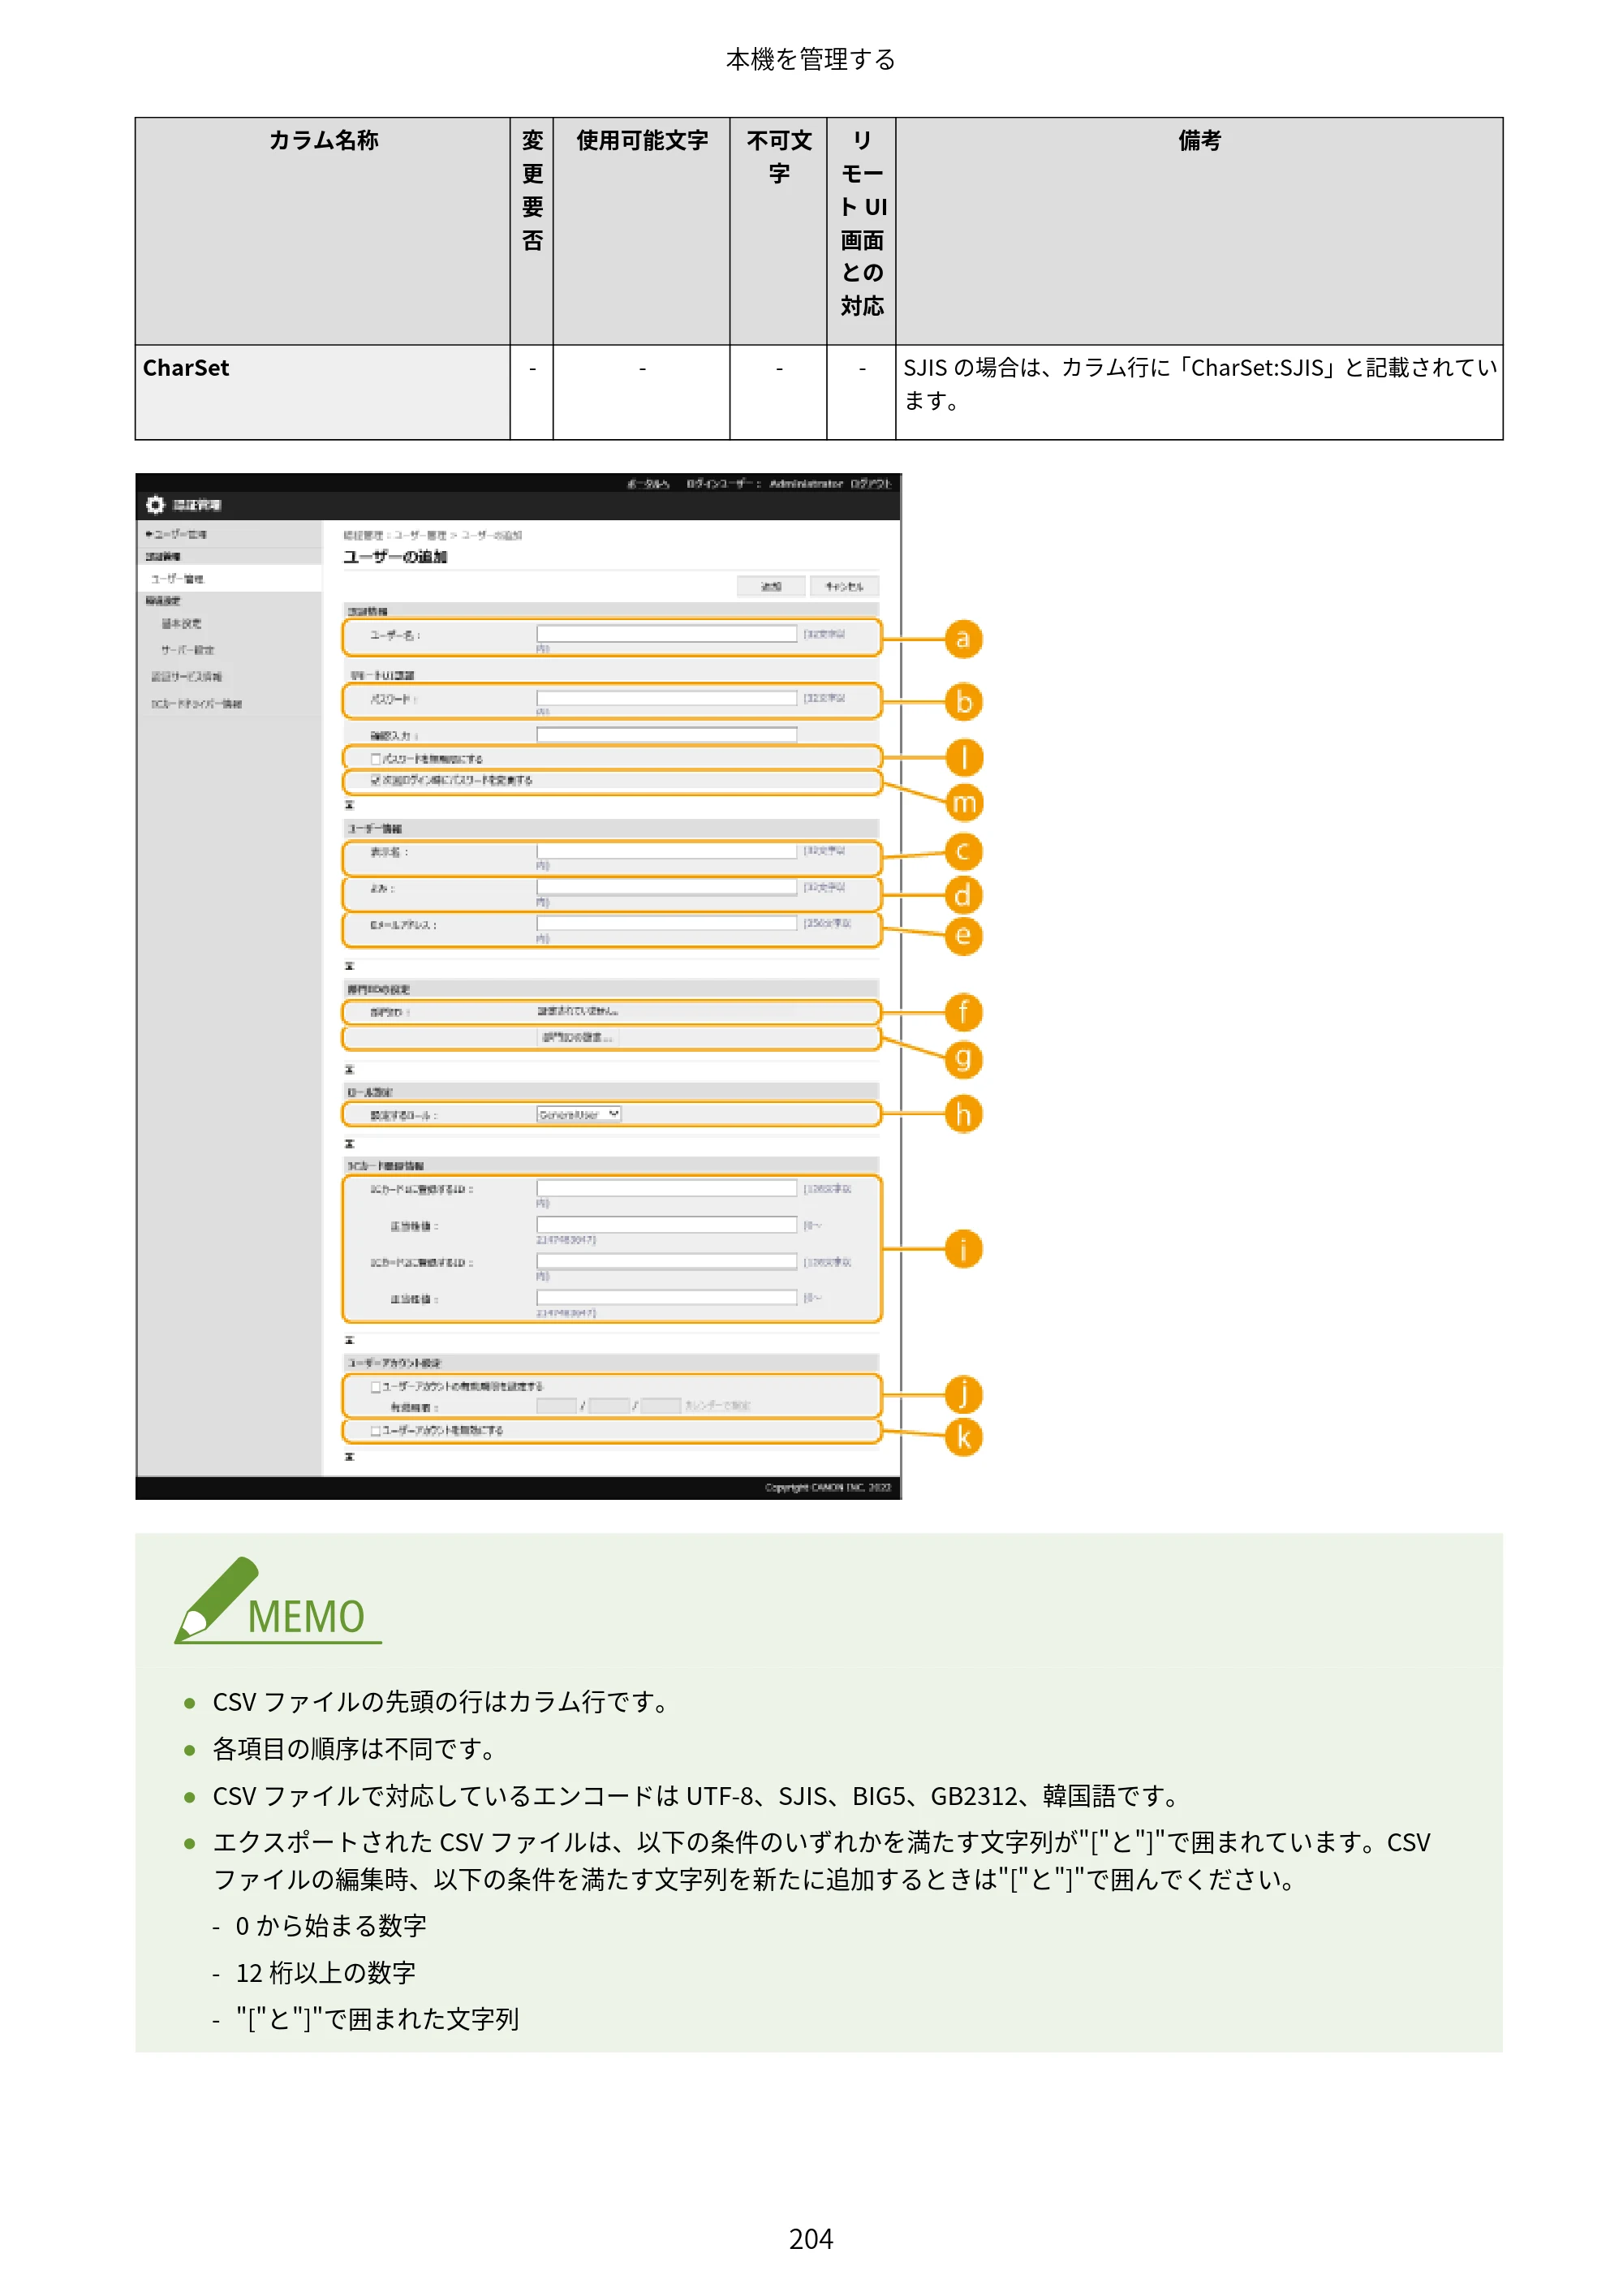Click the page number 204

point(811,2239)
